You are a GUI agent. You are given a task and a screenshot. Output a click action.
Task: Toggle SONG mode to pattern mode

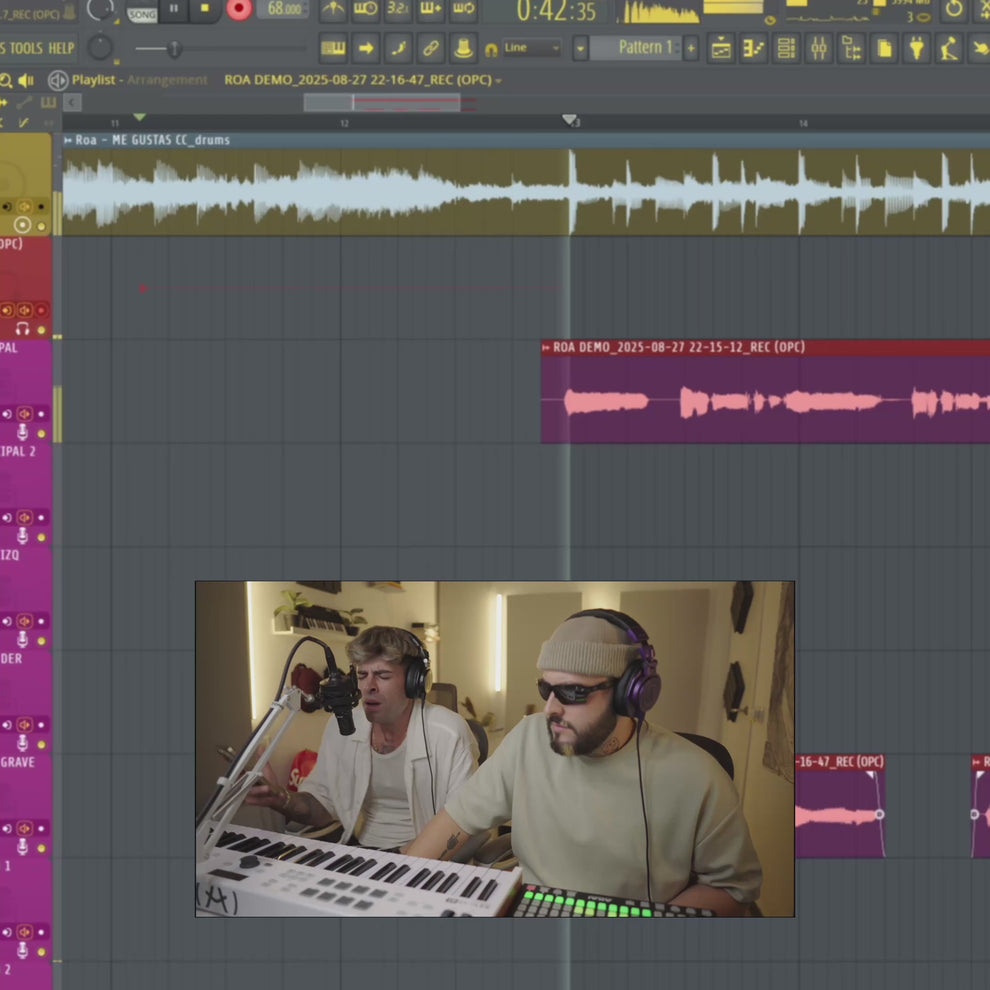point(141,13)
